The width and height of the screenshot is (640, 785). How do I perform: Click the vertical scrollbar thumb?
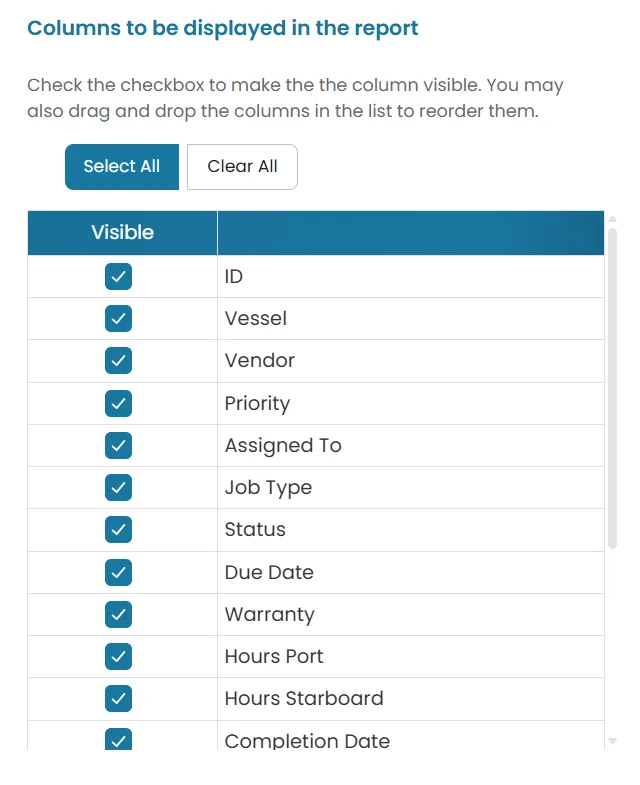tap(612, 388)
